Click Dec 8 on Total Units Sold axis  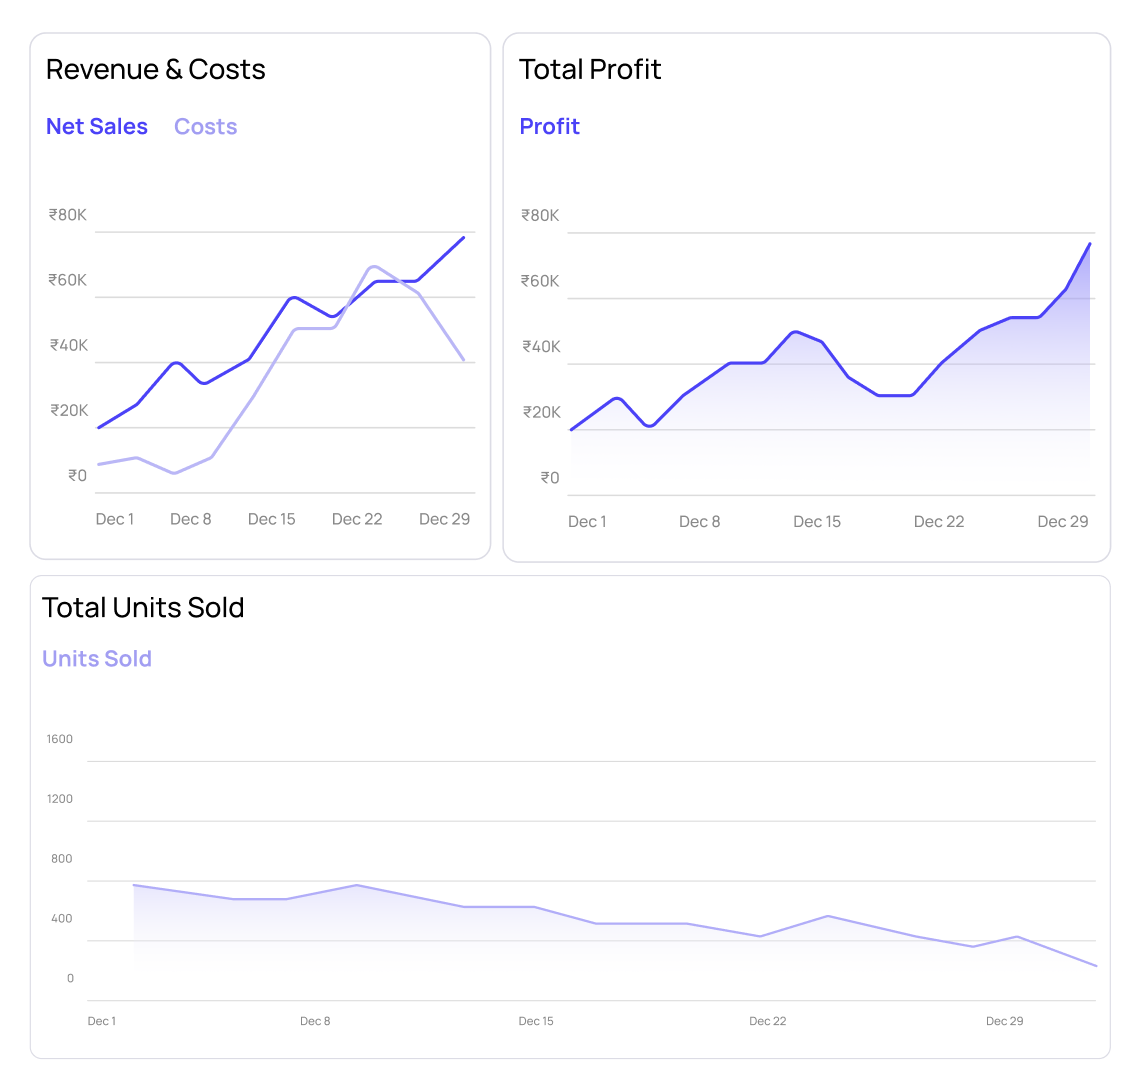[315, 1021]
